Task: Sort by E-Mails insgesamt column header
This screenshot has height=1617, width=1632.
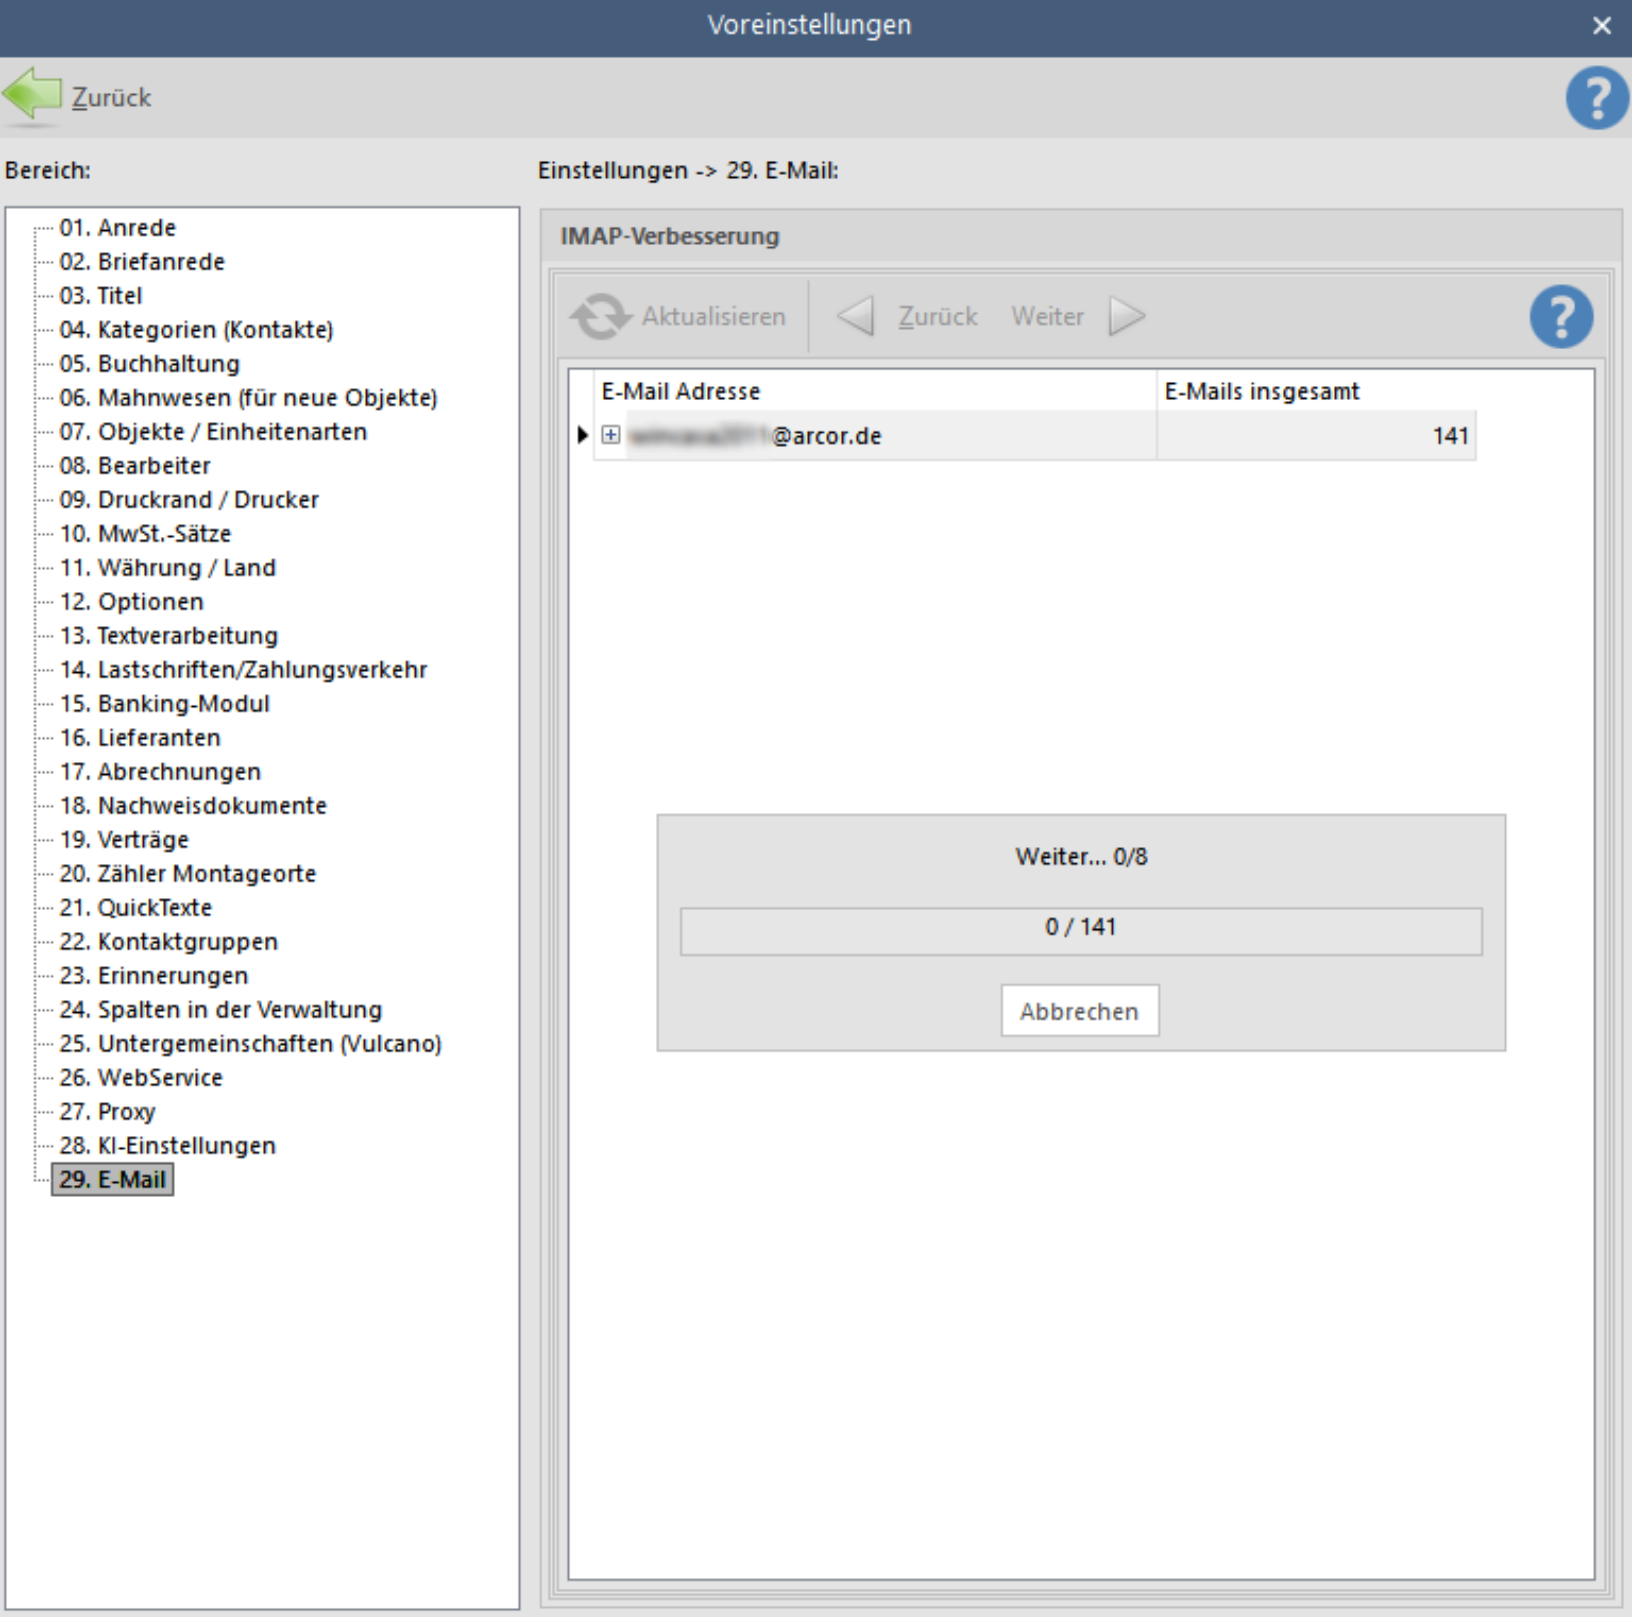Action: [1316, 391]
